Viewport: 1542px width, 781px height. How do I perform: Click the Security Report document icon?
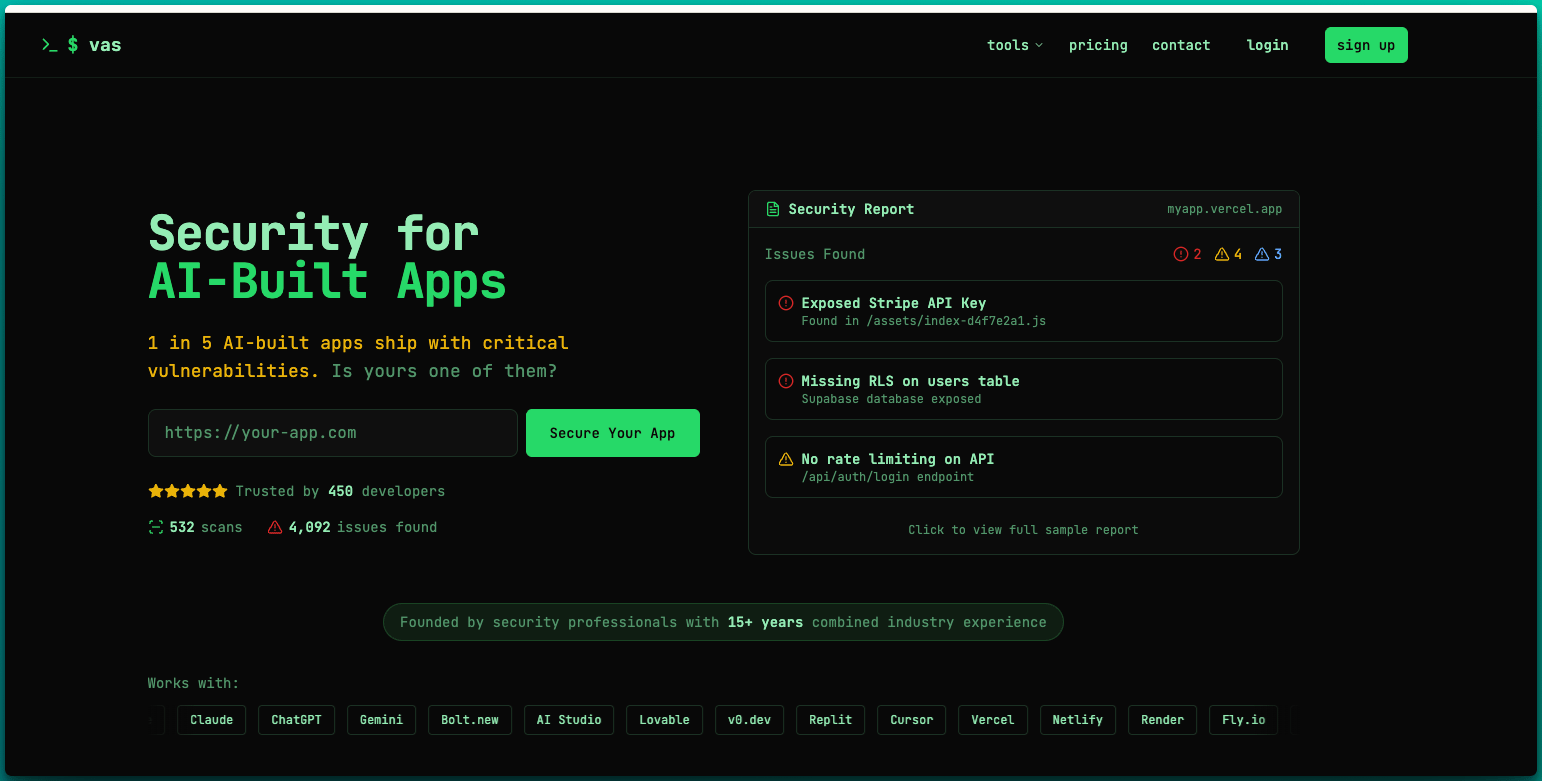772,209
